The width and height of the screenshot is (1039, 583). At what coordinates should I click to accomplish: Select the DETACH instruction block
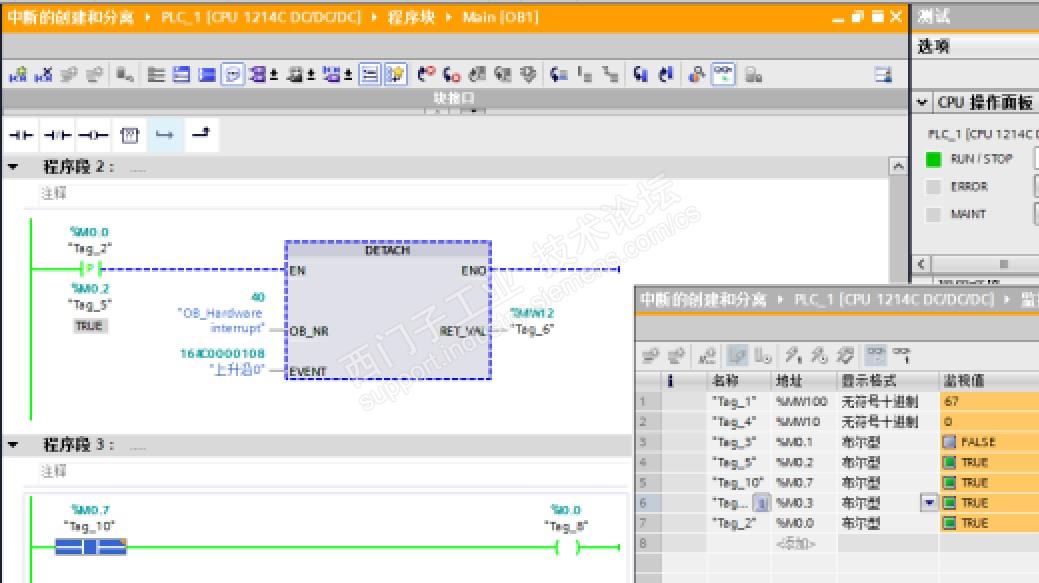click(388, 310)
